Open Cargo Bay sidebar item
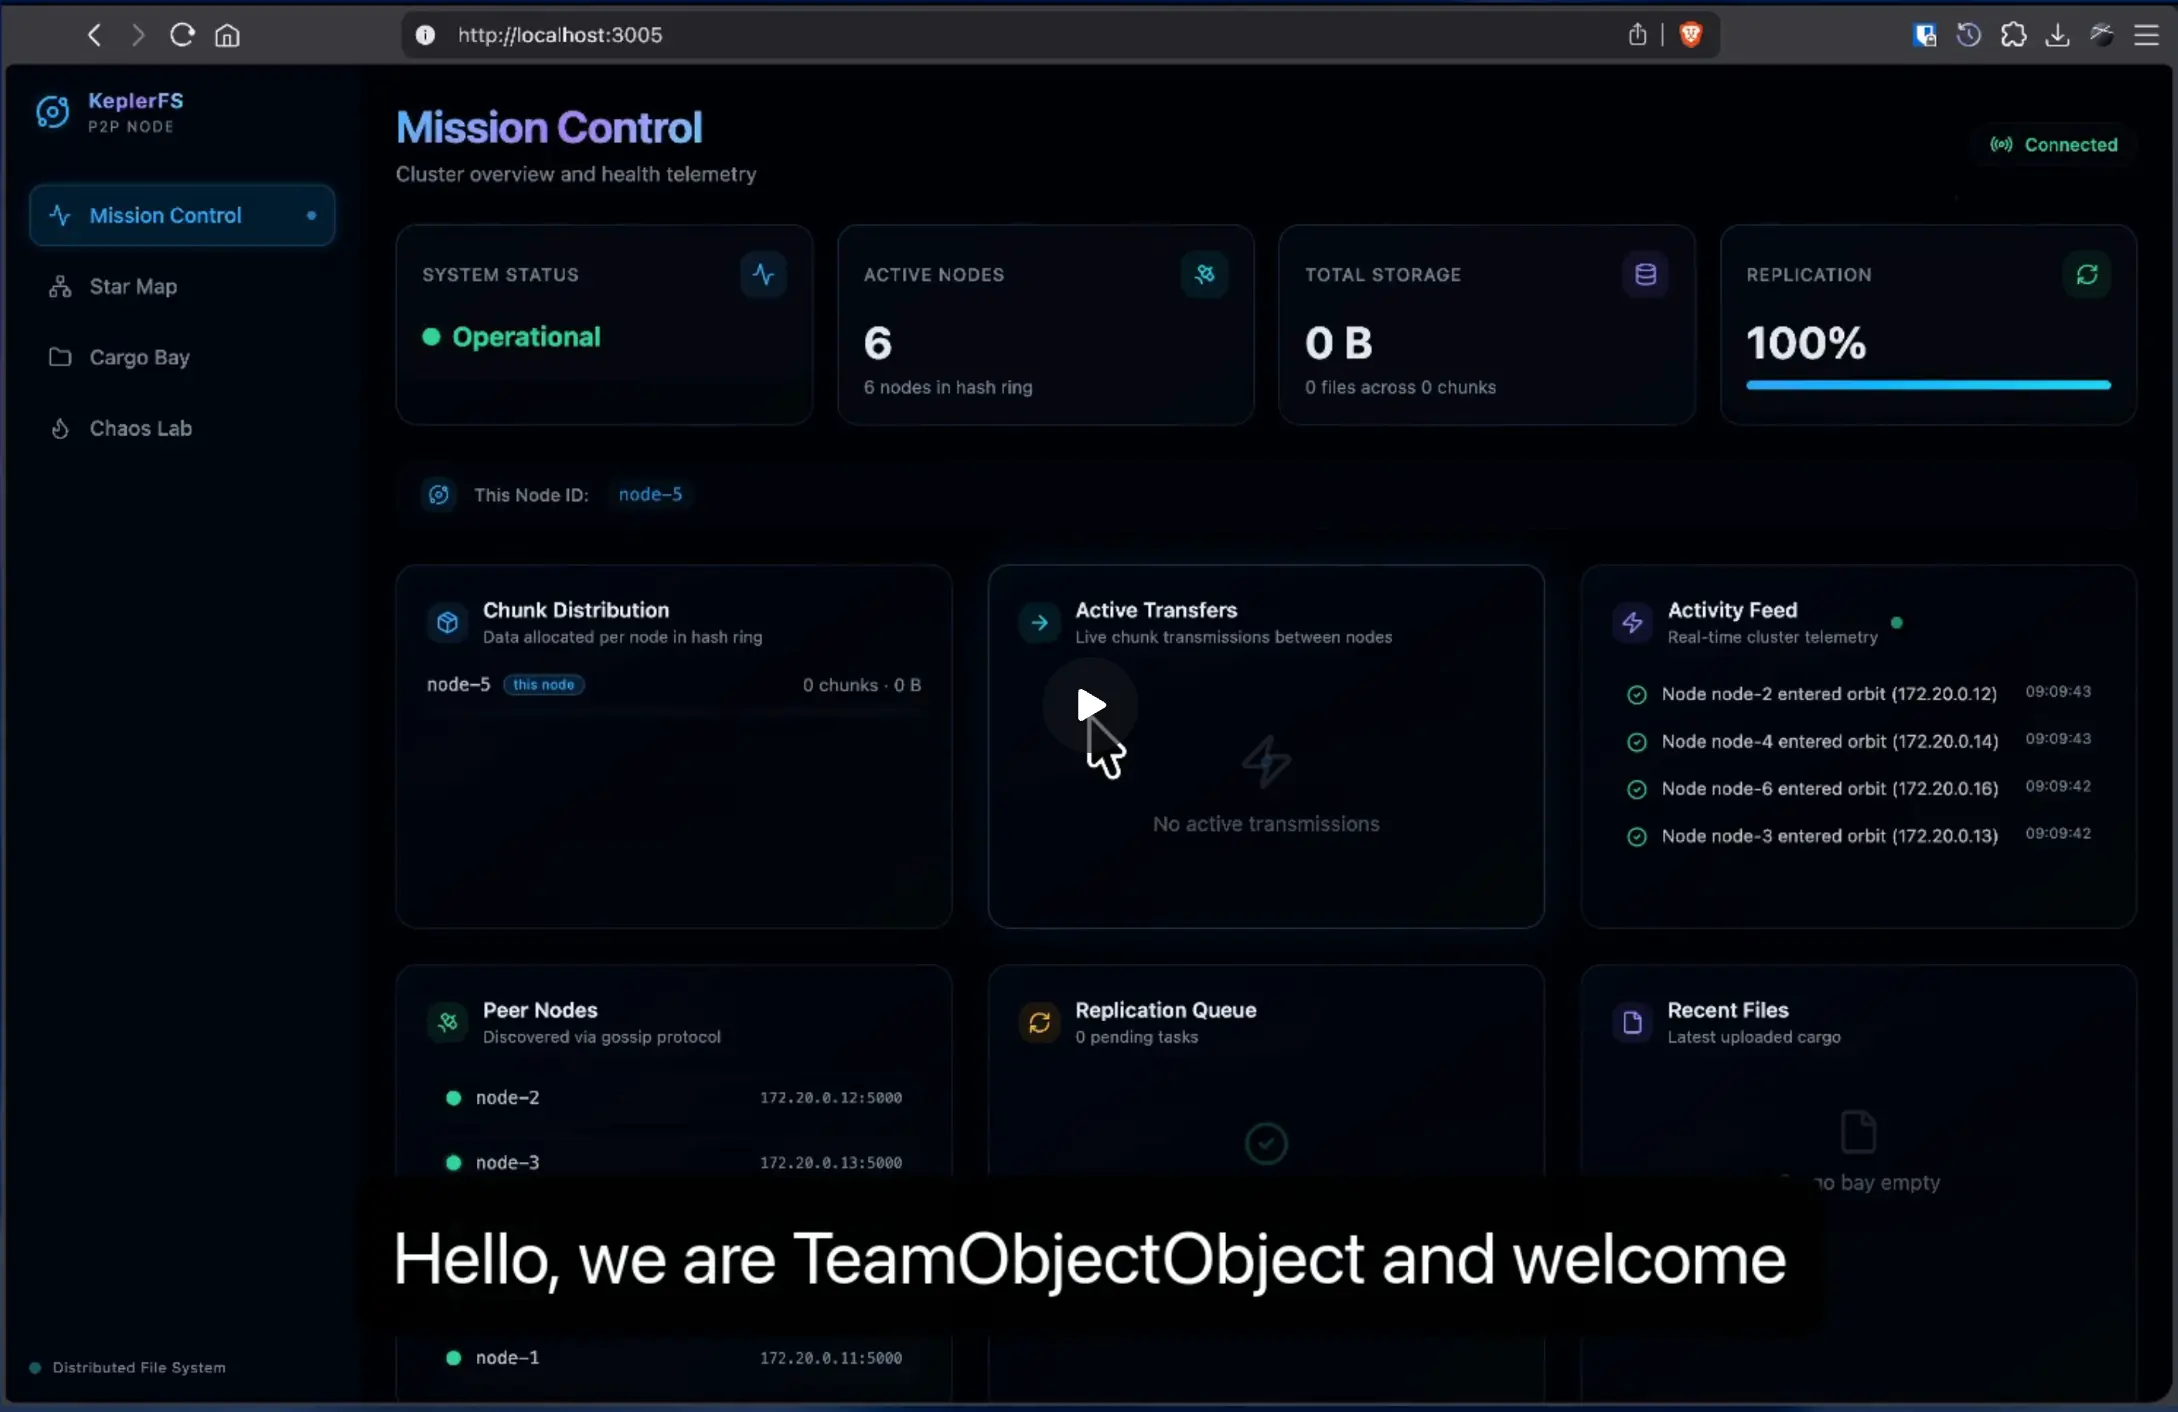Image resolution: width=2178 pixels, height=1412 pixels. (139, 358)
